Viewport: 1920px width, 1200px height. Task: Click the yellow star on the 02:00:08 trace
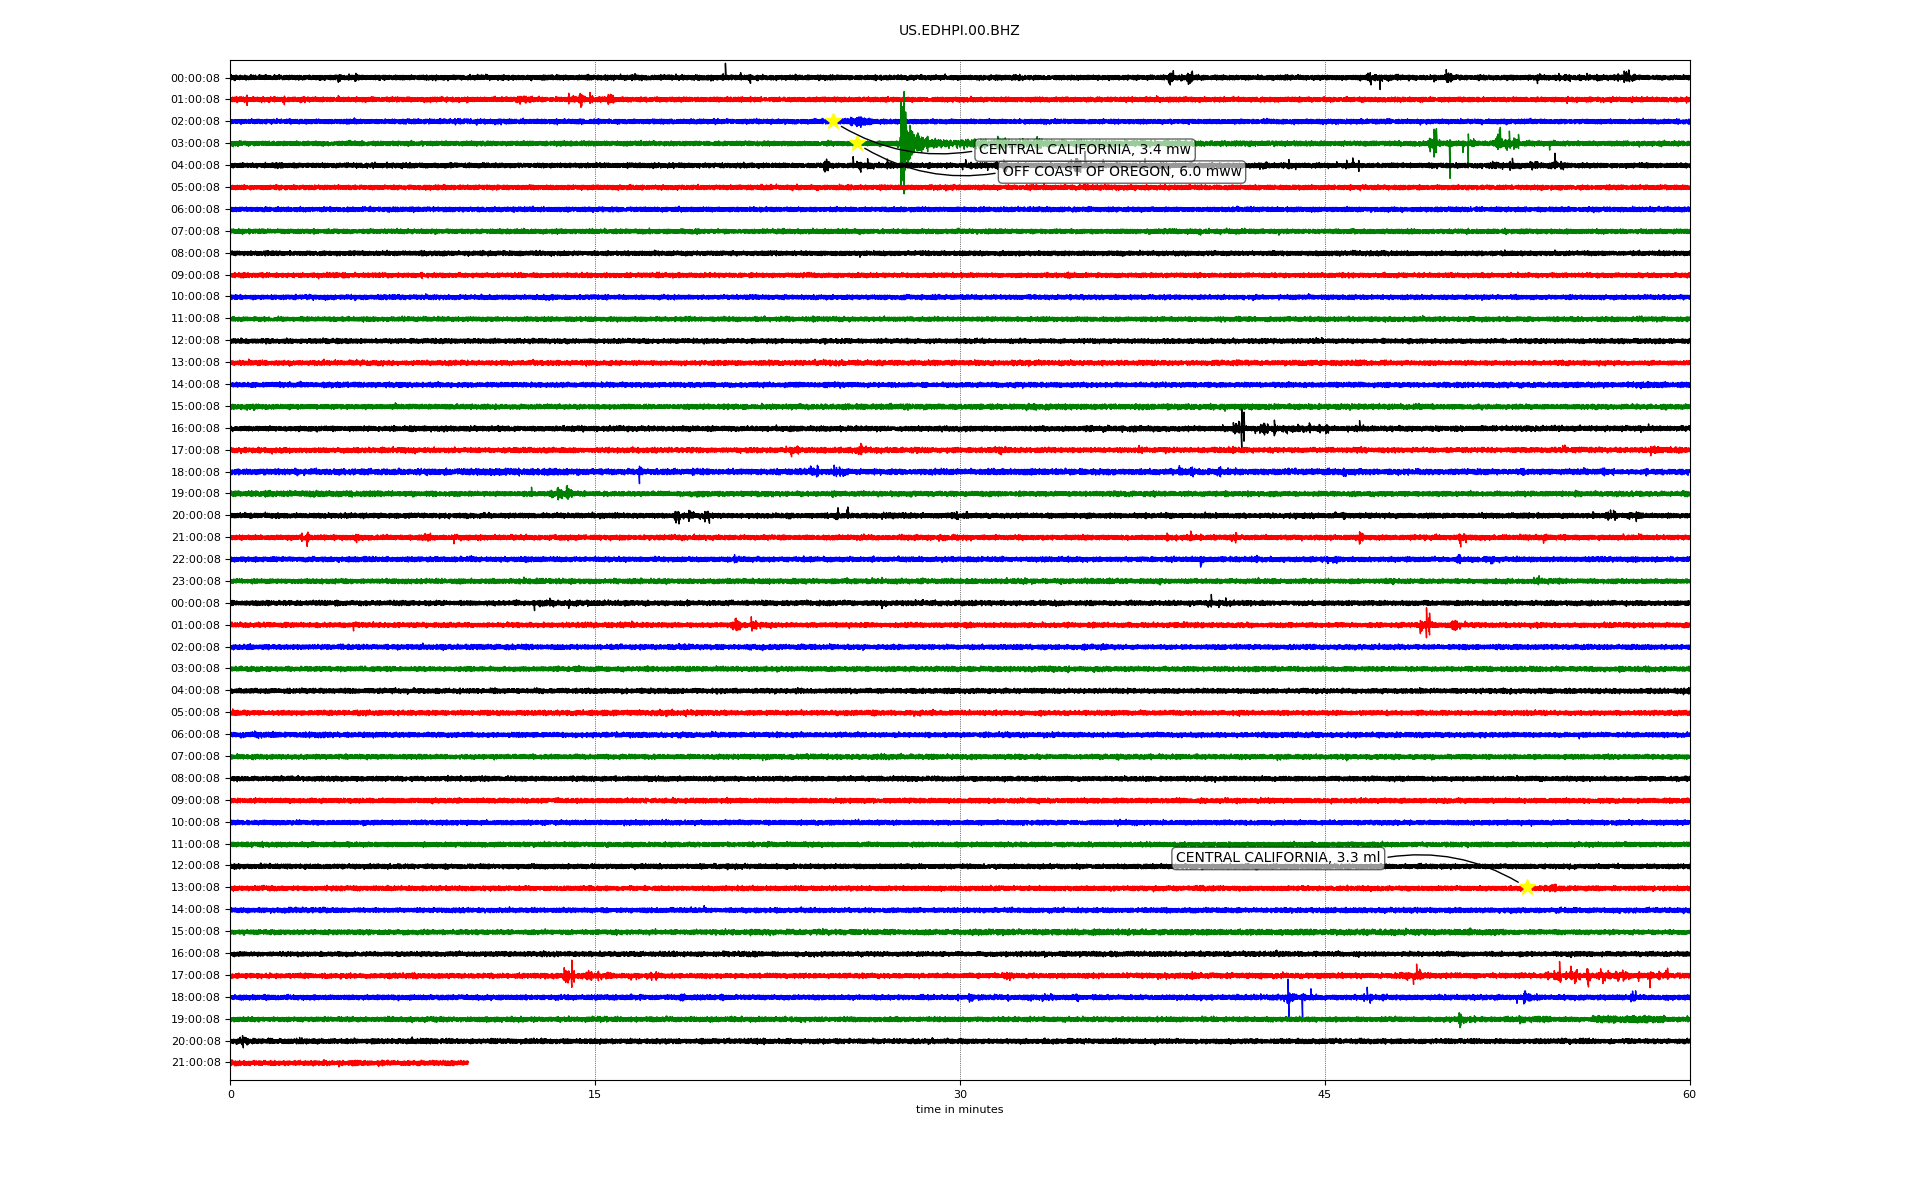833,121
